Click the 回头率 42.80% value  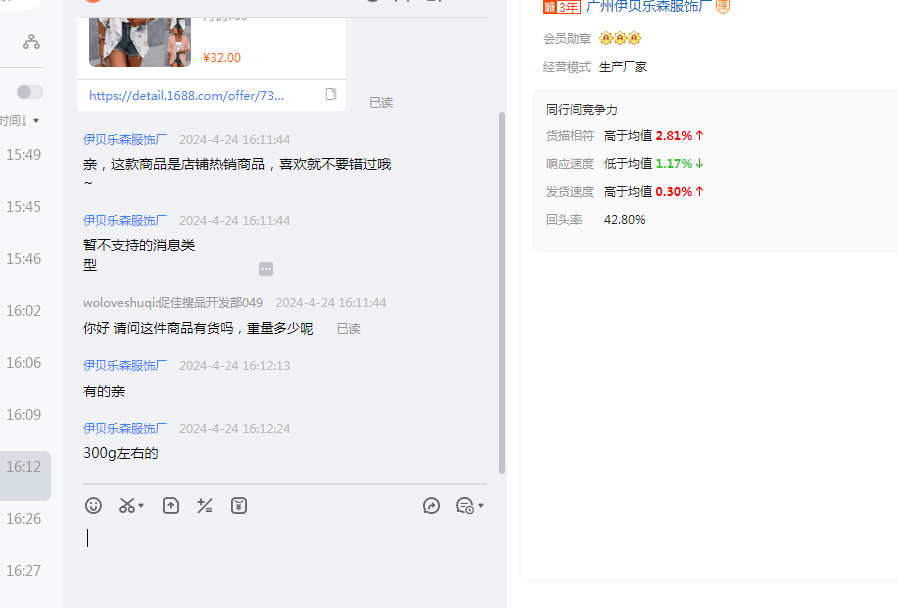(x=624, y=220)
